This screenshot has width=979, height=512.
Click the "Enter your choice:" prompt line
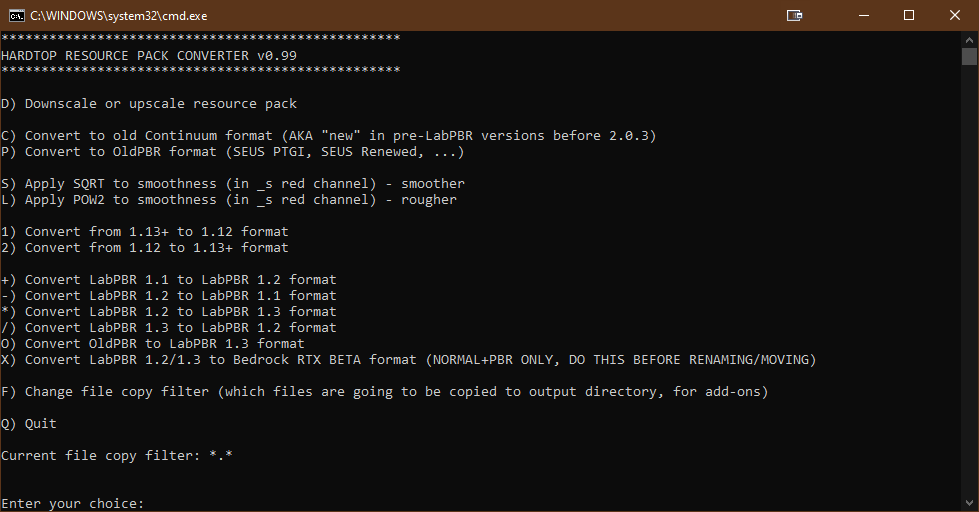point(73,503)
